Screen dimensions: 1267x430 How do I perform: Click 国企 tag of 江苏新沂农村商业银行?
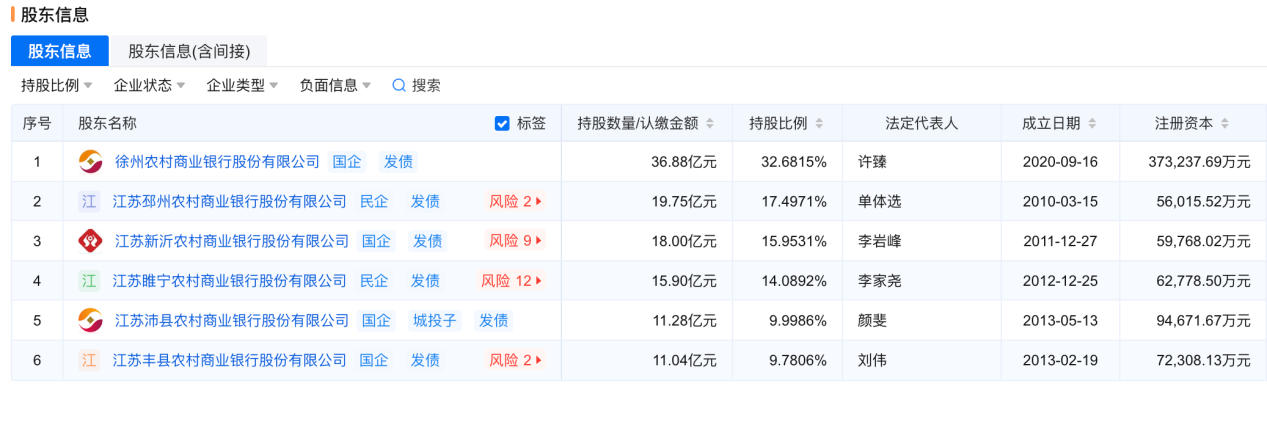[376, 241]
